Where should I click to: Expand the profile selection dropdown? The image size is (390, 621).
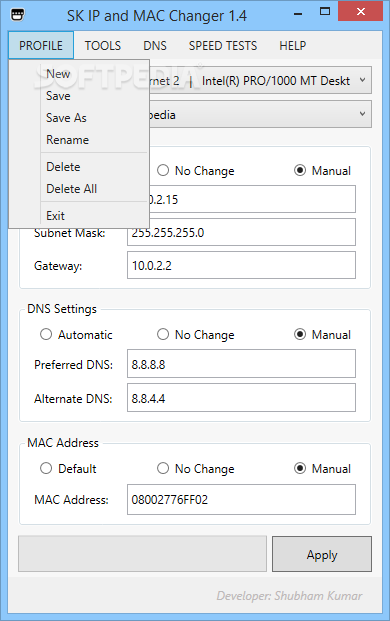point(362,114)
